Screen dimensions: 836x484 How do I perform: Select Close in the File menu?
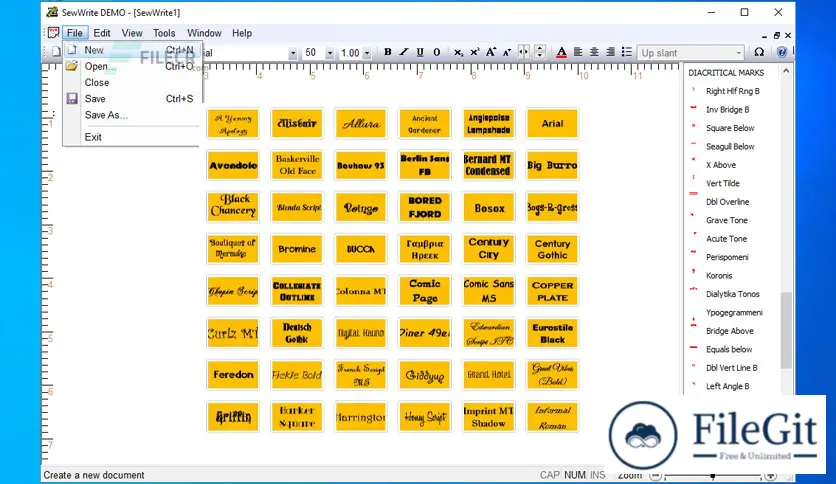click(x=132, y=83)
